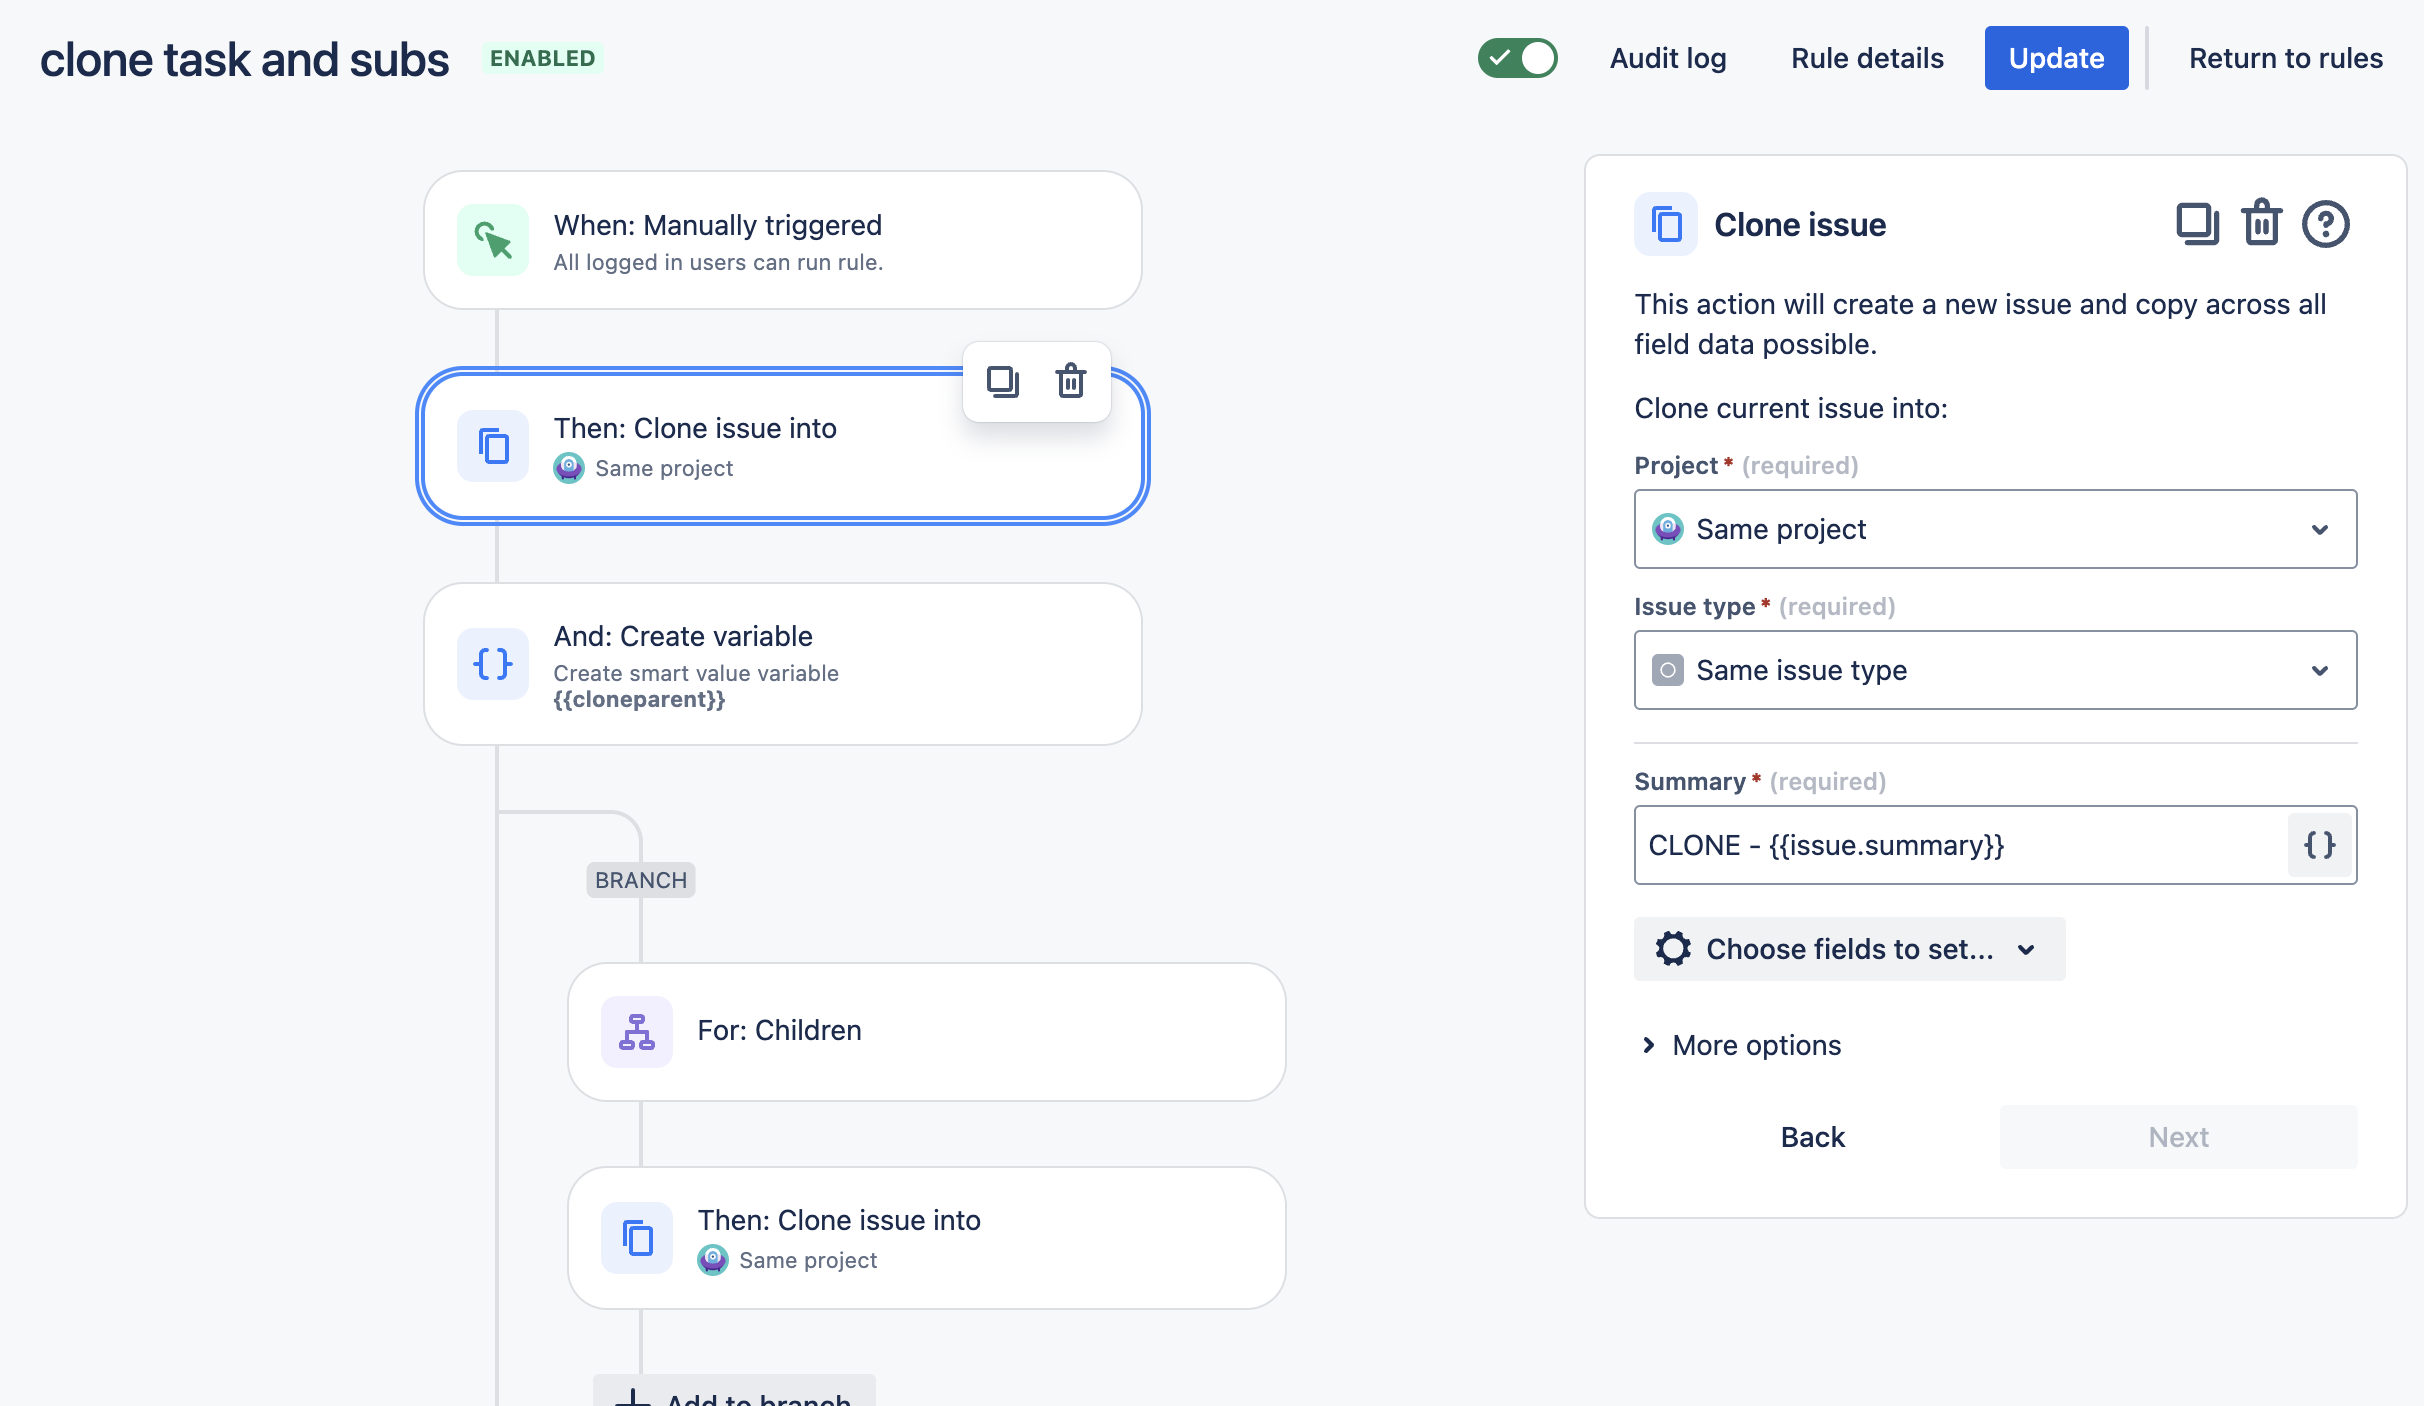Click Return to rules link
Image resolution: width=2424 pixels, height=1406 pixels.
tap(2285, 58)
